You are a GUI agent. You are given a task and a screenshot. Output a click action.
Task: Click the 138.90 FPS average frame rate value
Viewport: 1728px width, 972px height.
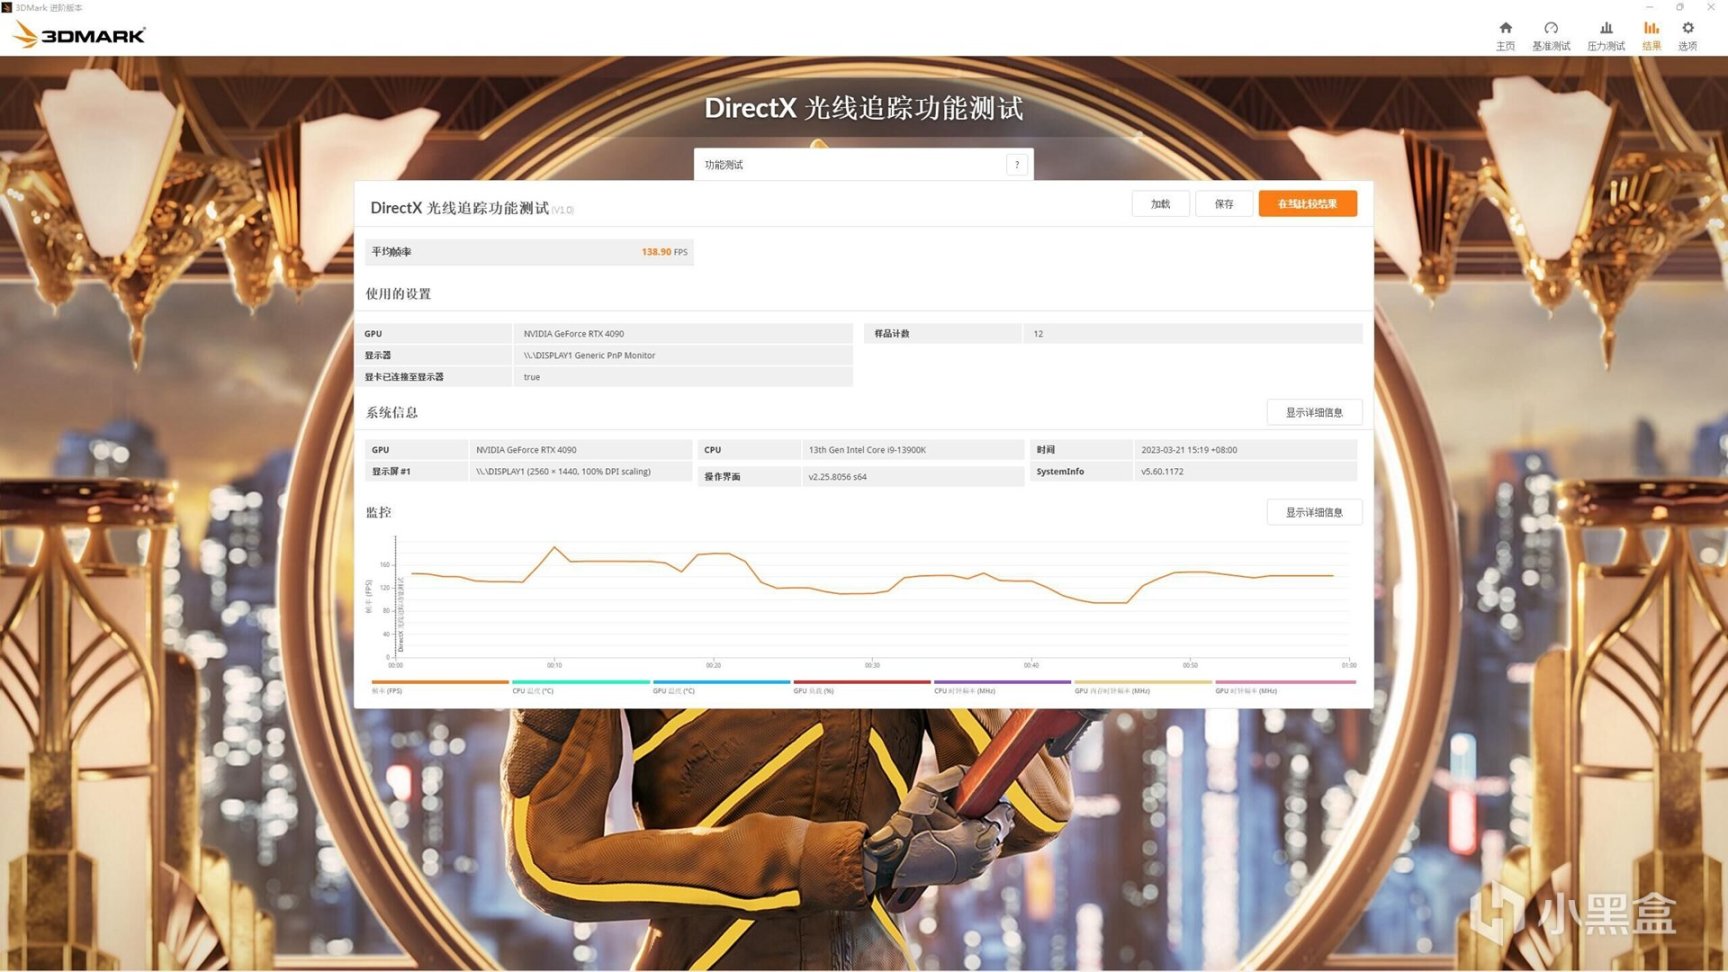(x=664, y=252)
